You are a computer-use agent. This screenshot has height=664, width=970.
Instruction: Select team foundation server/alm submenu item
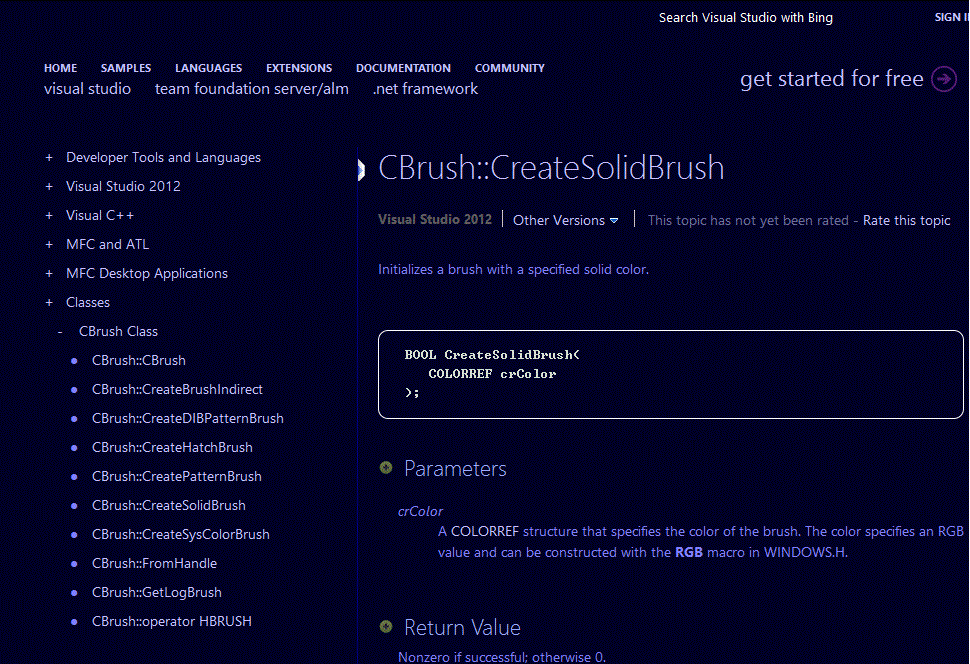point(252,89)
